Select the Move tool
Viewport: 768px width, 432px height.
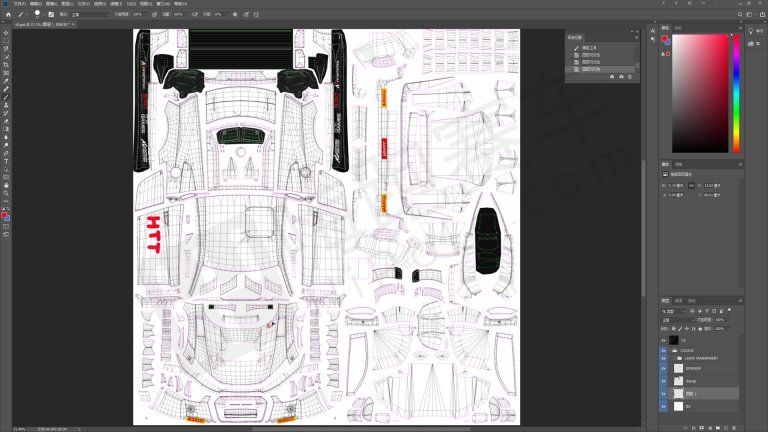click(x=6, y=33)
